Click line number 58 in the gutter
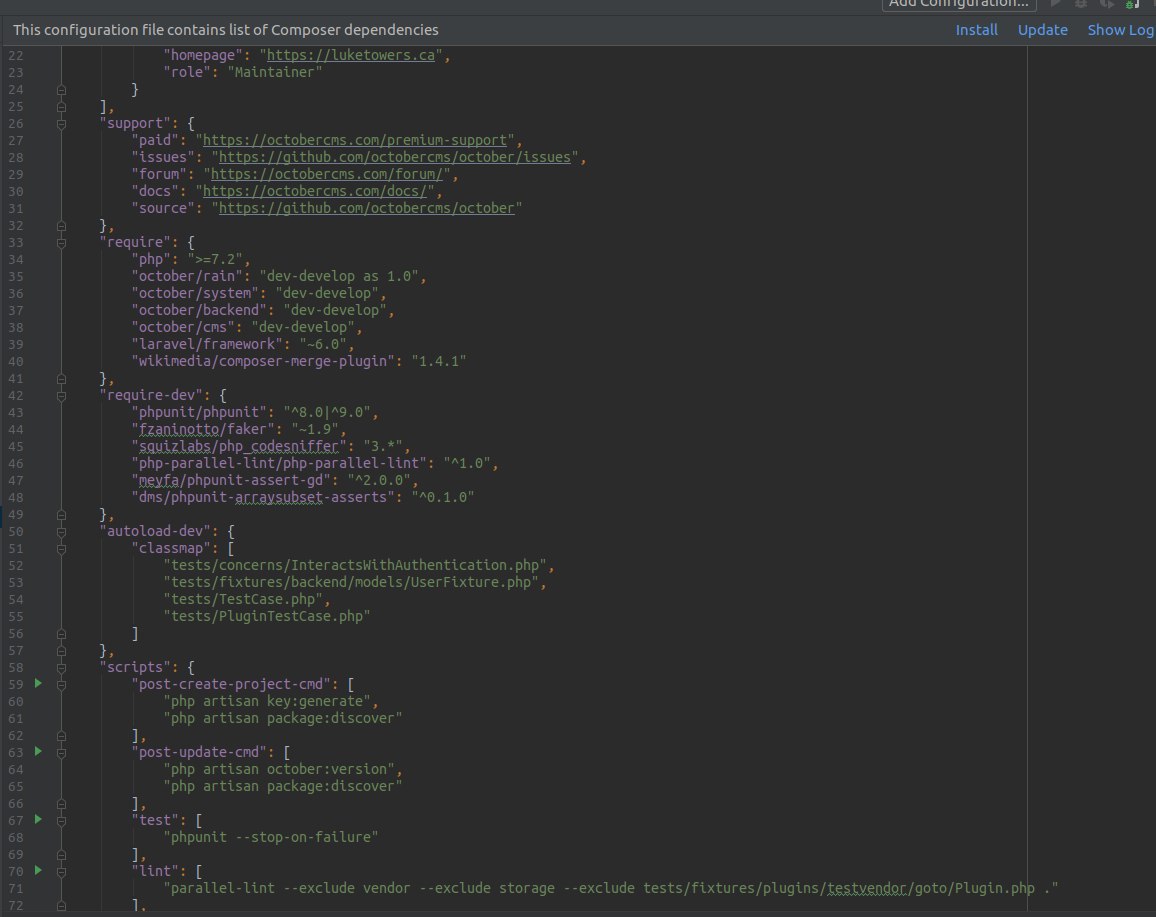This screenshot has height=917, width=1156. click(x=15, y=667)
